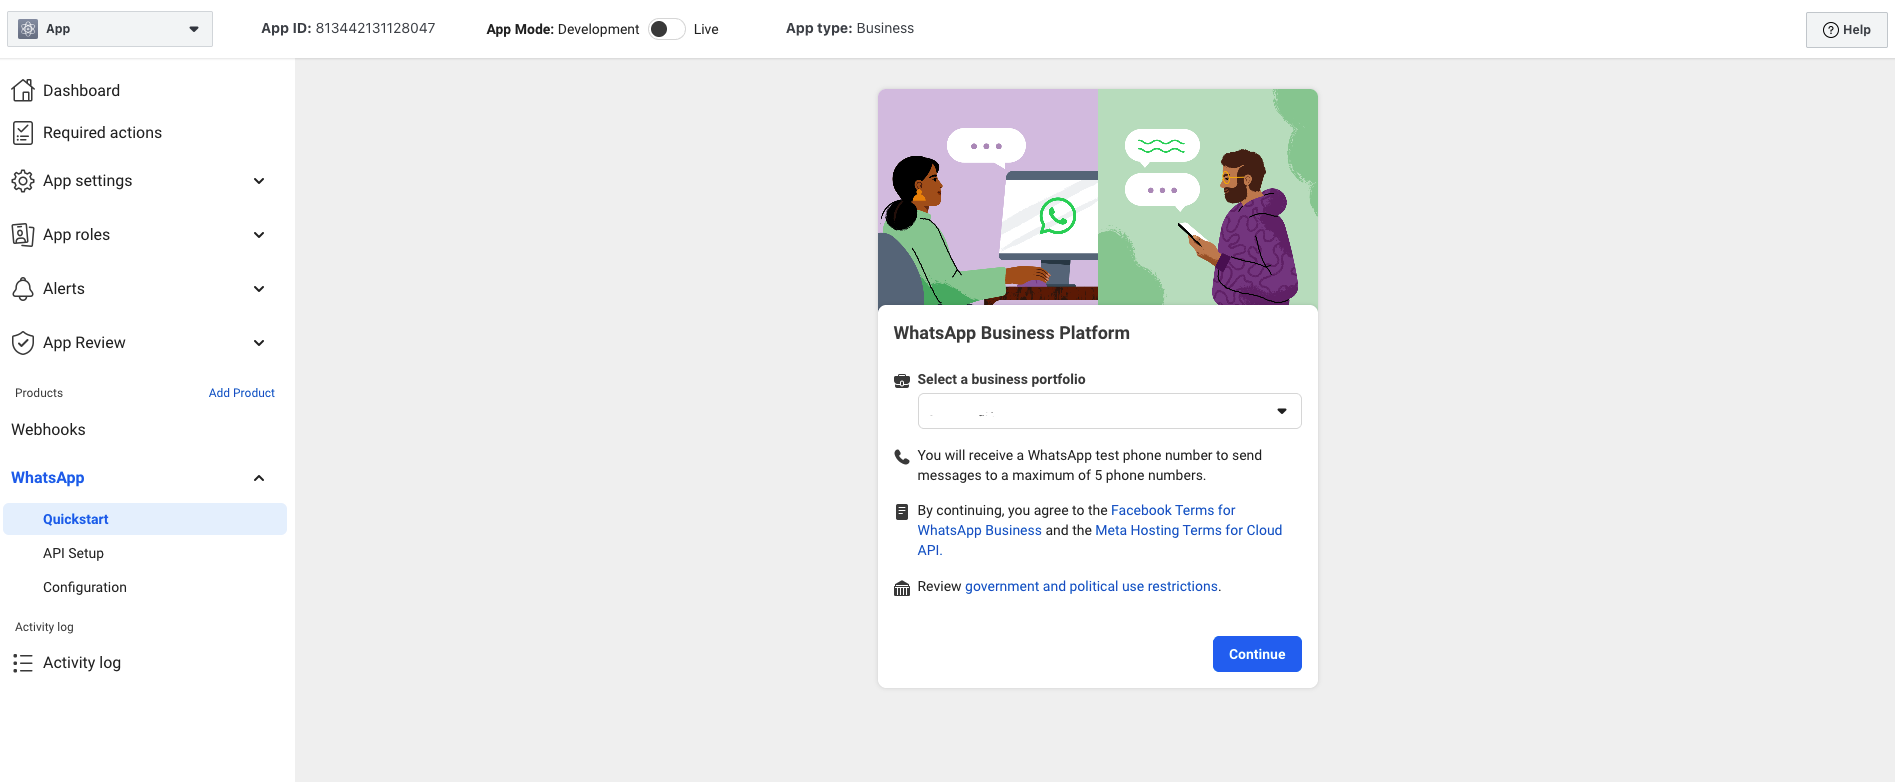Open government and political use restrictions link
The height and width of the screenshot is (782, 1895).
coord(1091,586)
